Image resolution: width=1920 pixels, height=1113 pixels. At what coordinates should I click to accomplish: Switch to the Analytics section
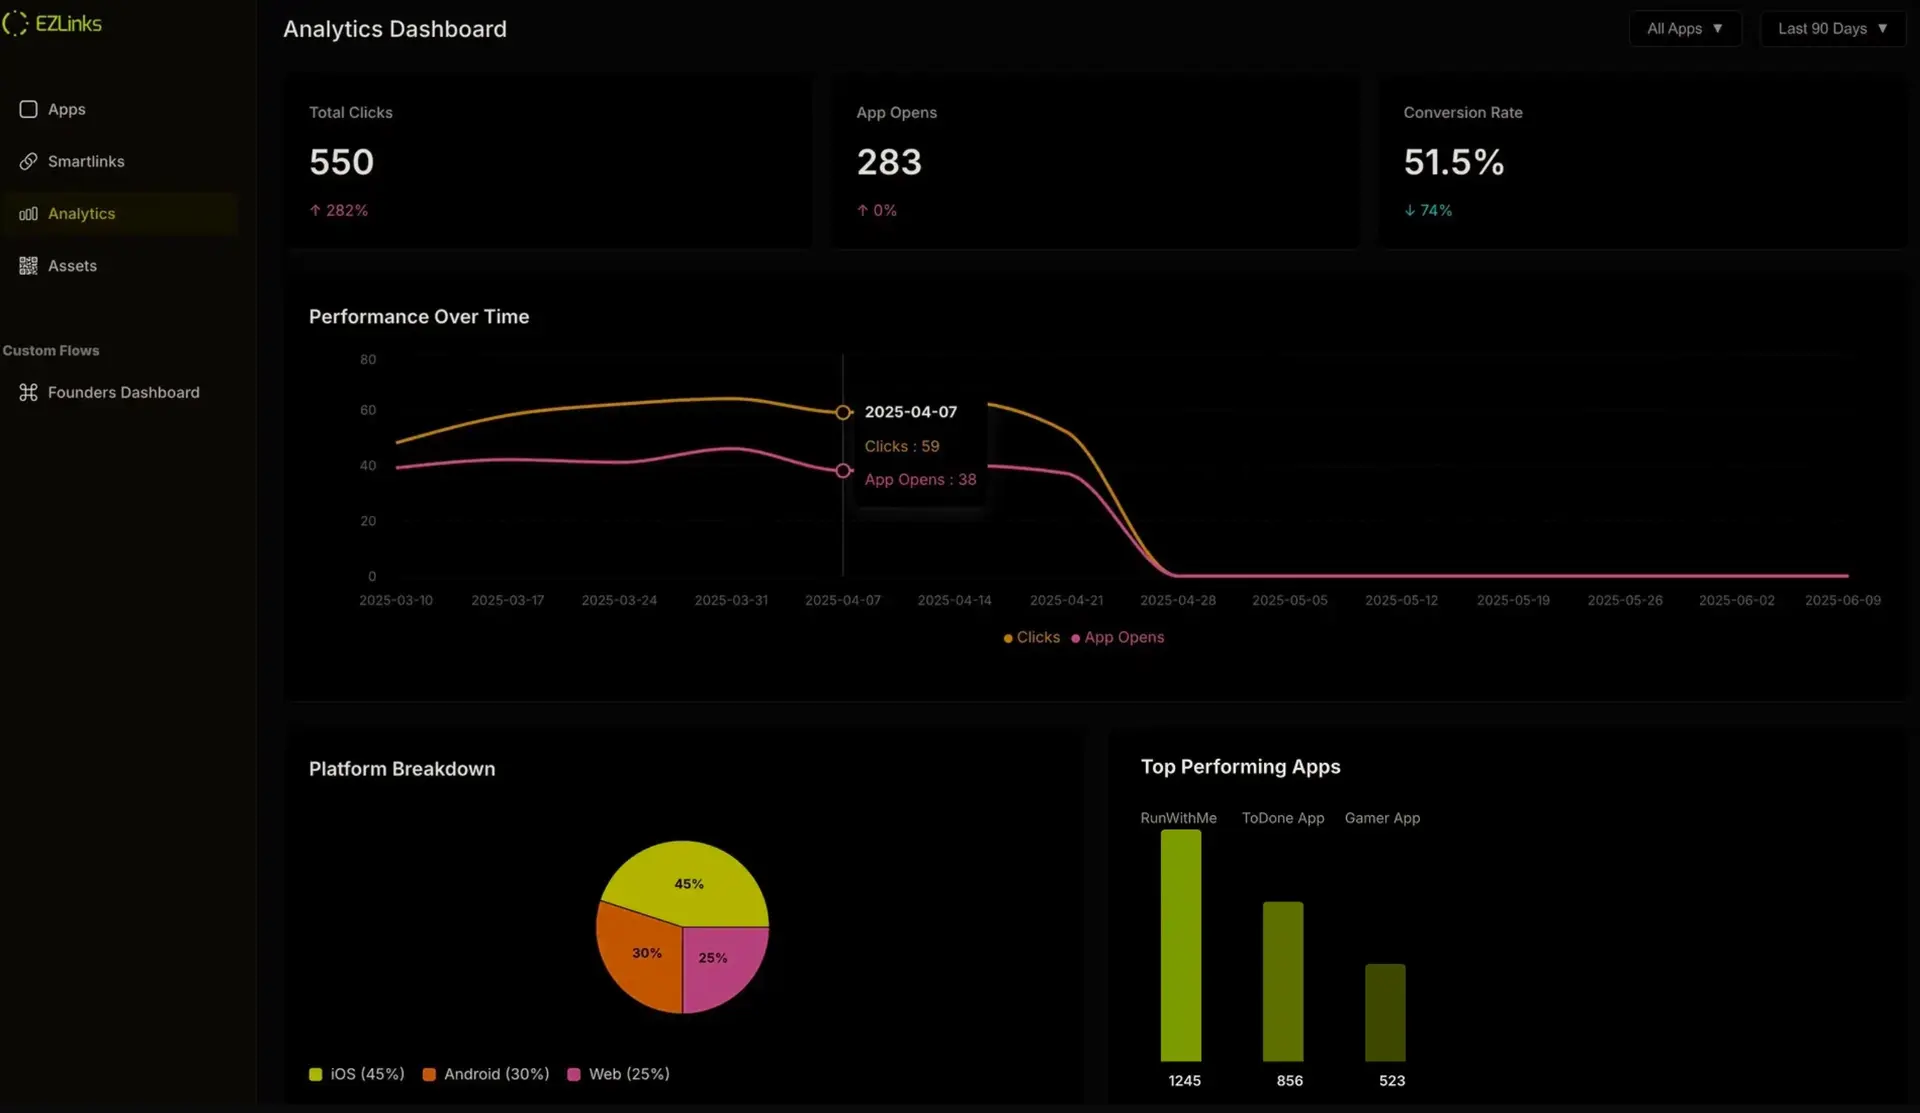click(x=80, y=213)
